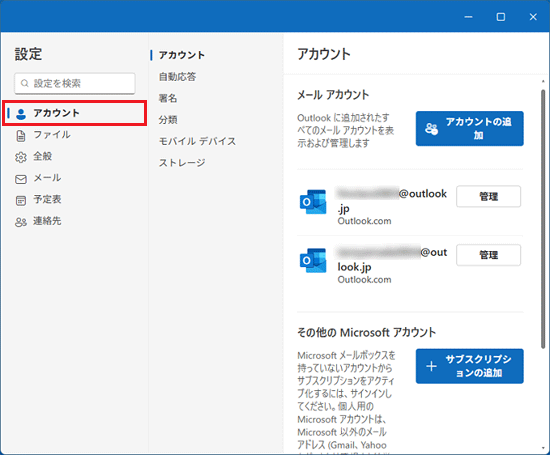Close the settings window
The height and width of the screenshot is (455, 550).
click(x=533, y=16)
